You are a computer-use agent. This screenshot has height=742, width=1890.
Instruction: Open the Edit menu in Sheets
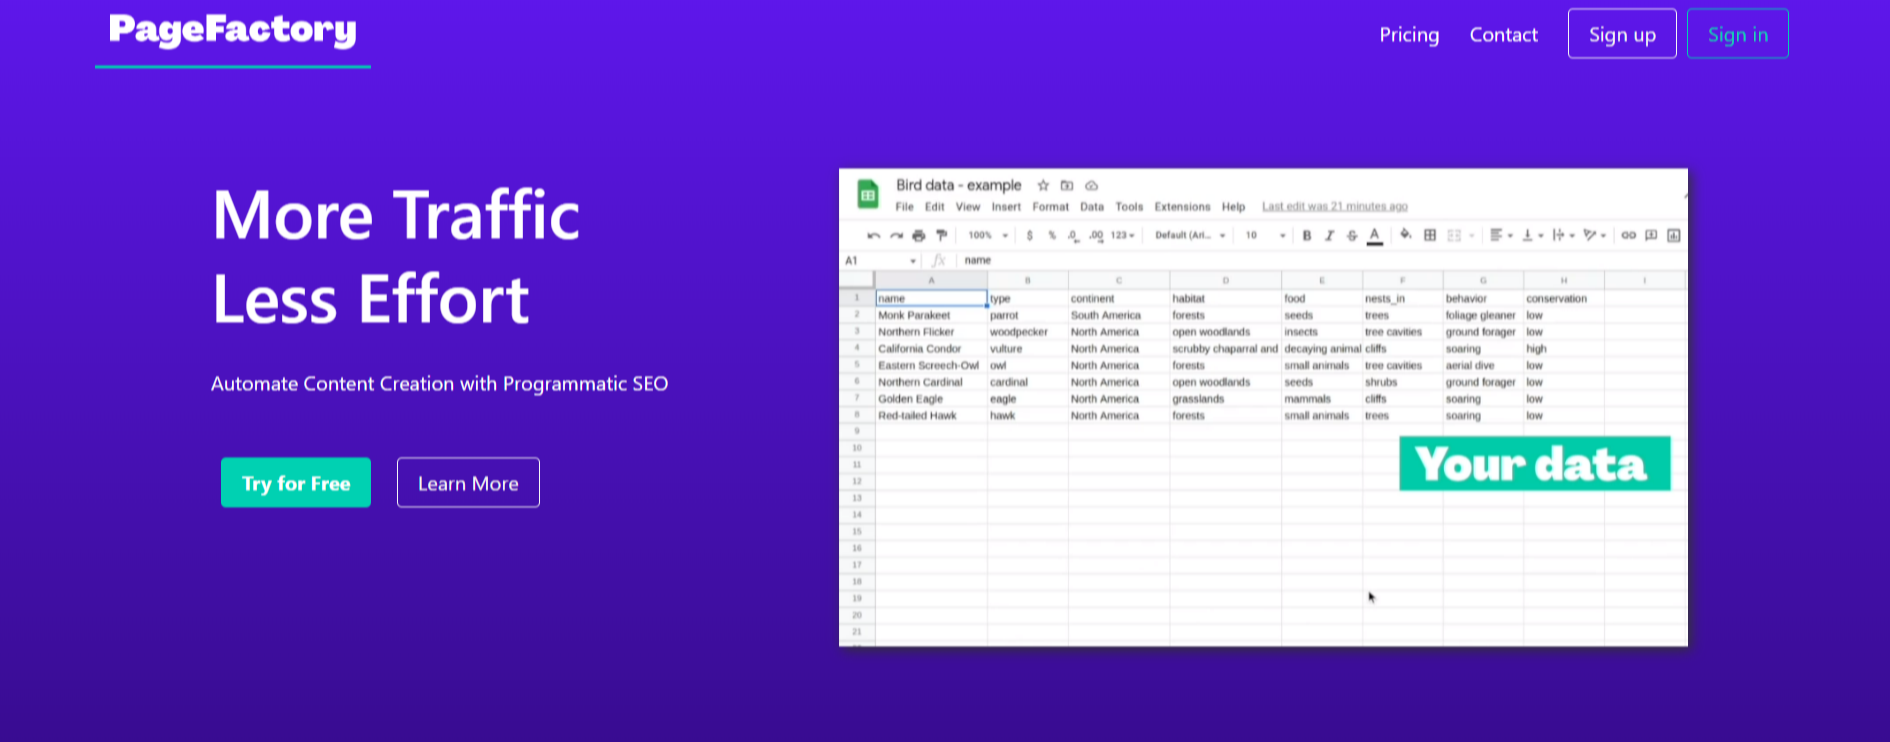pos(935,207)
